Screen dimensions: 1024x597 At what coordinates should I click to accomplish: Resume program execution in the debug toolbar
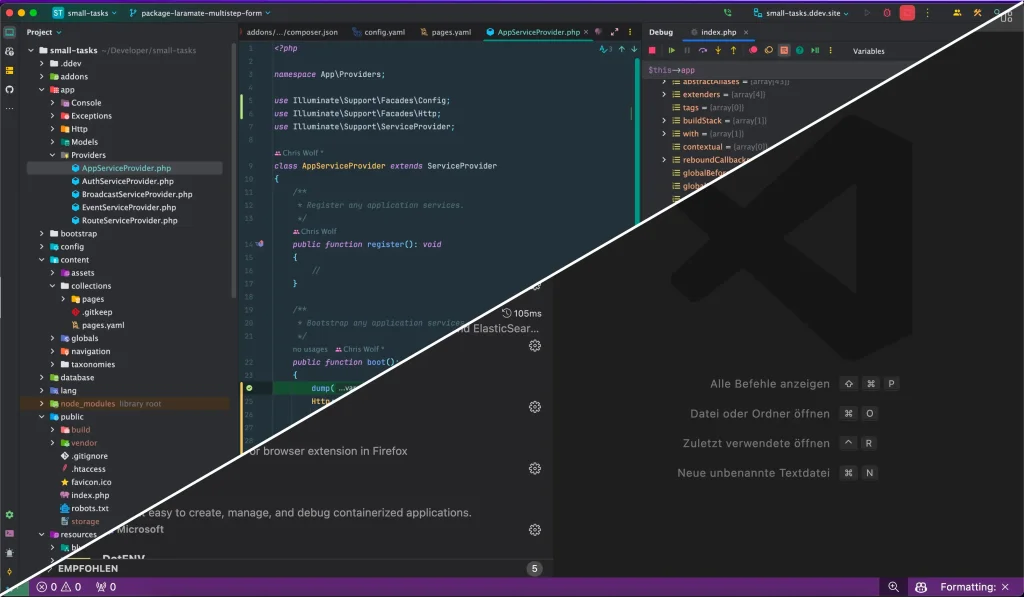pos(672,50)
